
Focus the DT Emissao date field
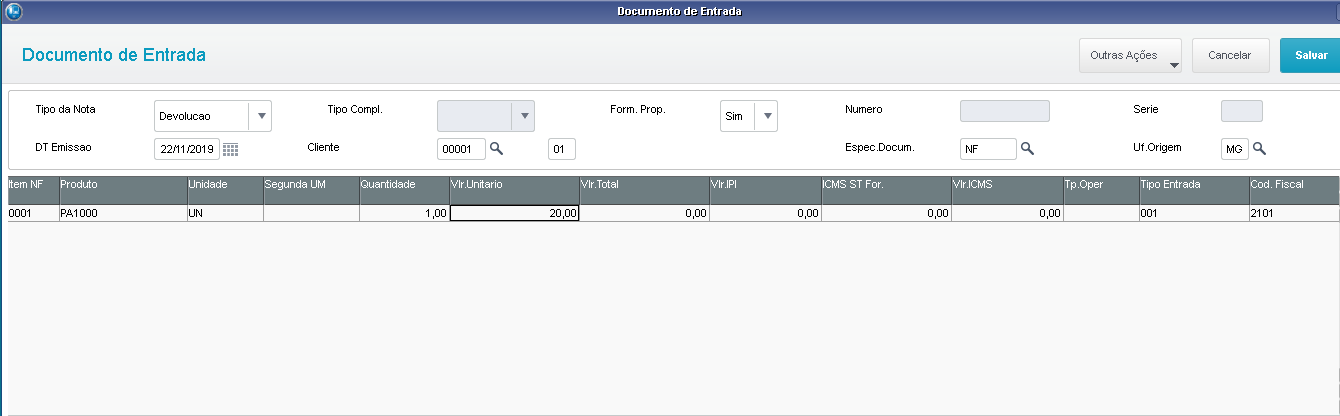[x=187, y=149]
